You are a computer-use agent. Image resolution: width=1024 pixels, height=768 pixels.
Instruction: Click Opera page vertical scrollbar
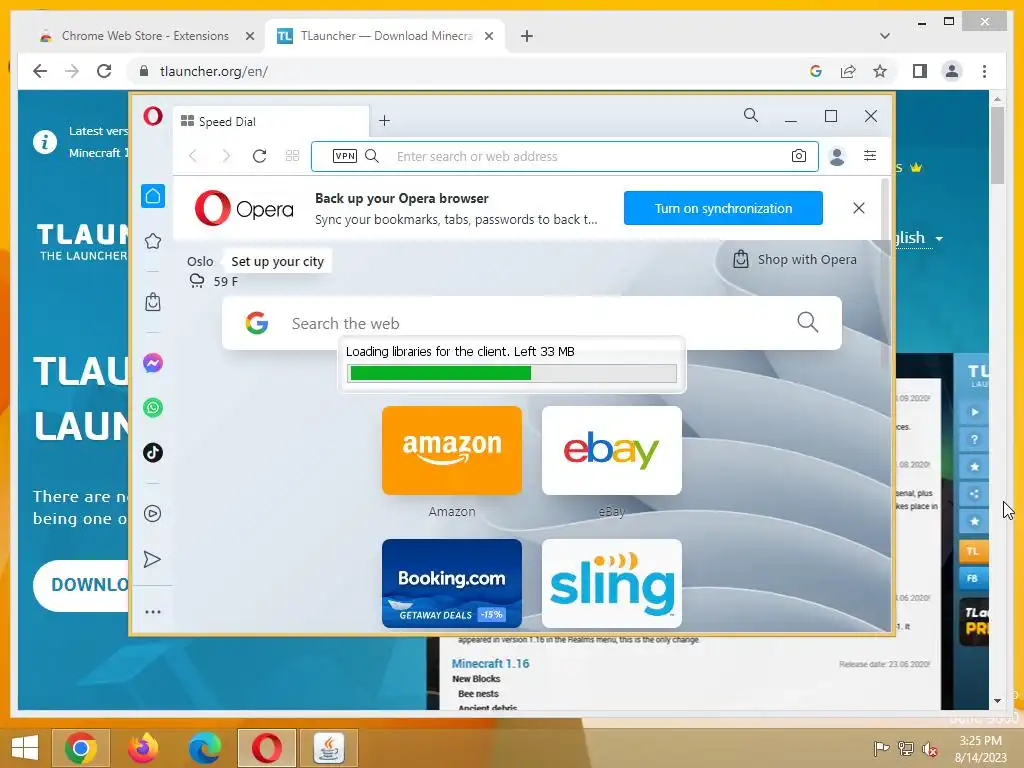tap(886, 271)
